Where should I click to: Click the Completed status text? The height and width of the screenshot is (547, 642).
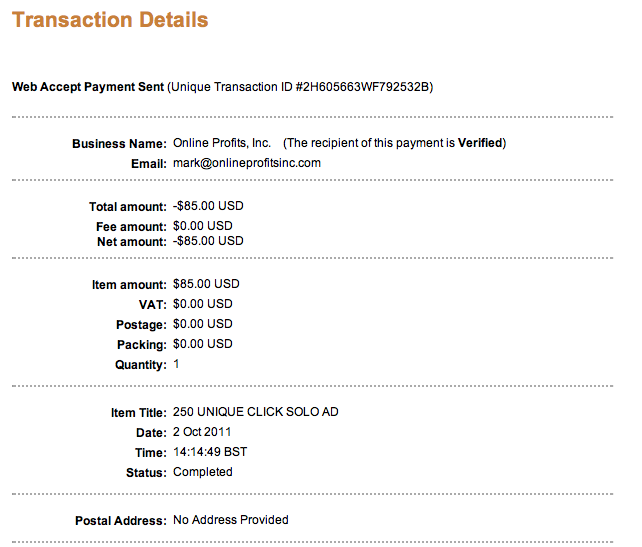click(x=203, y=471)
